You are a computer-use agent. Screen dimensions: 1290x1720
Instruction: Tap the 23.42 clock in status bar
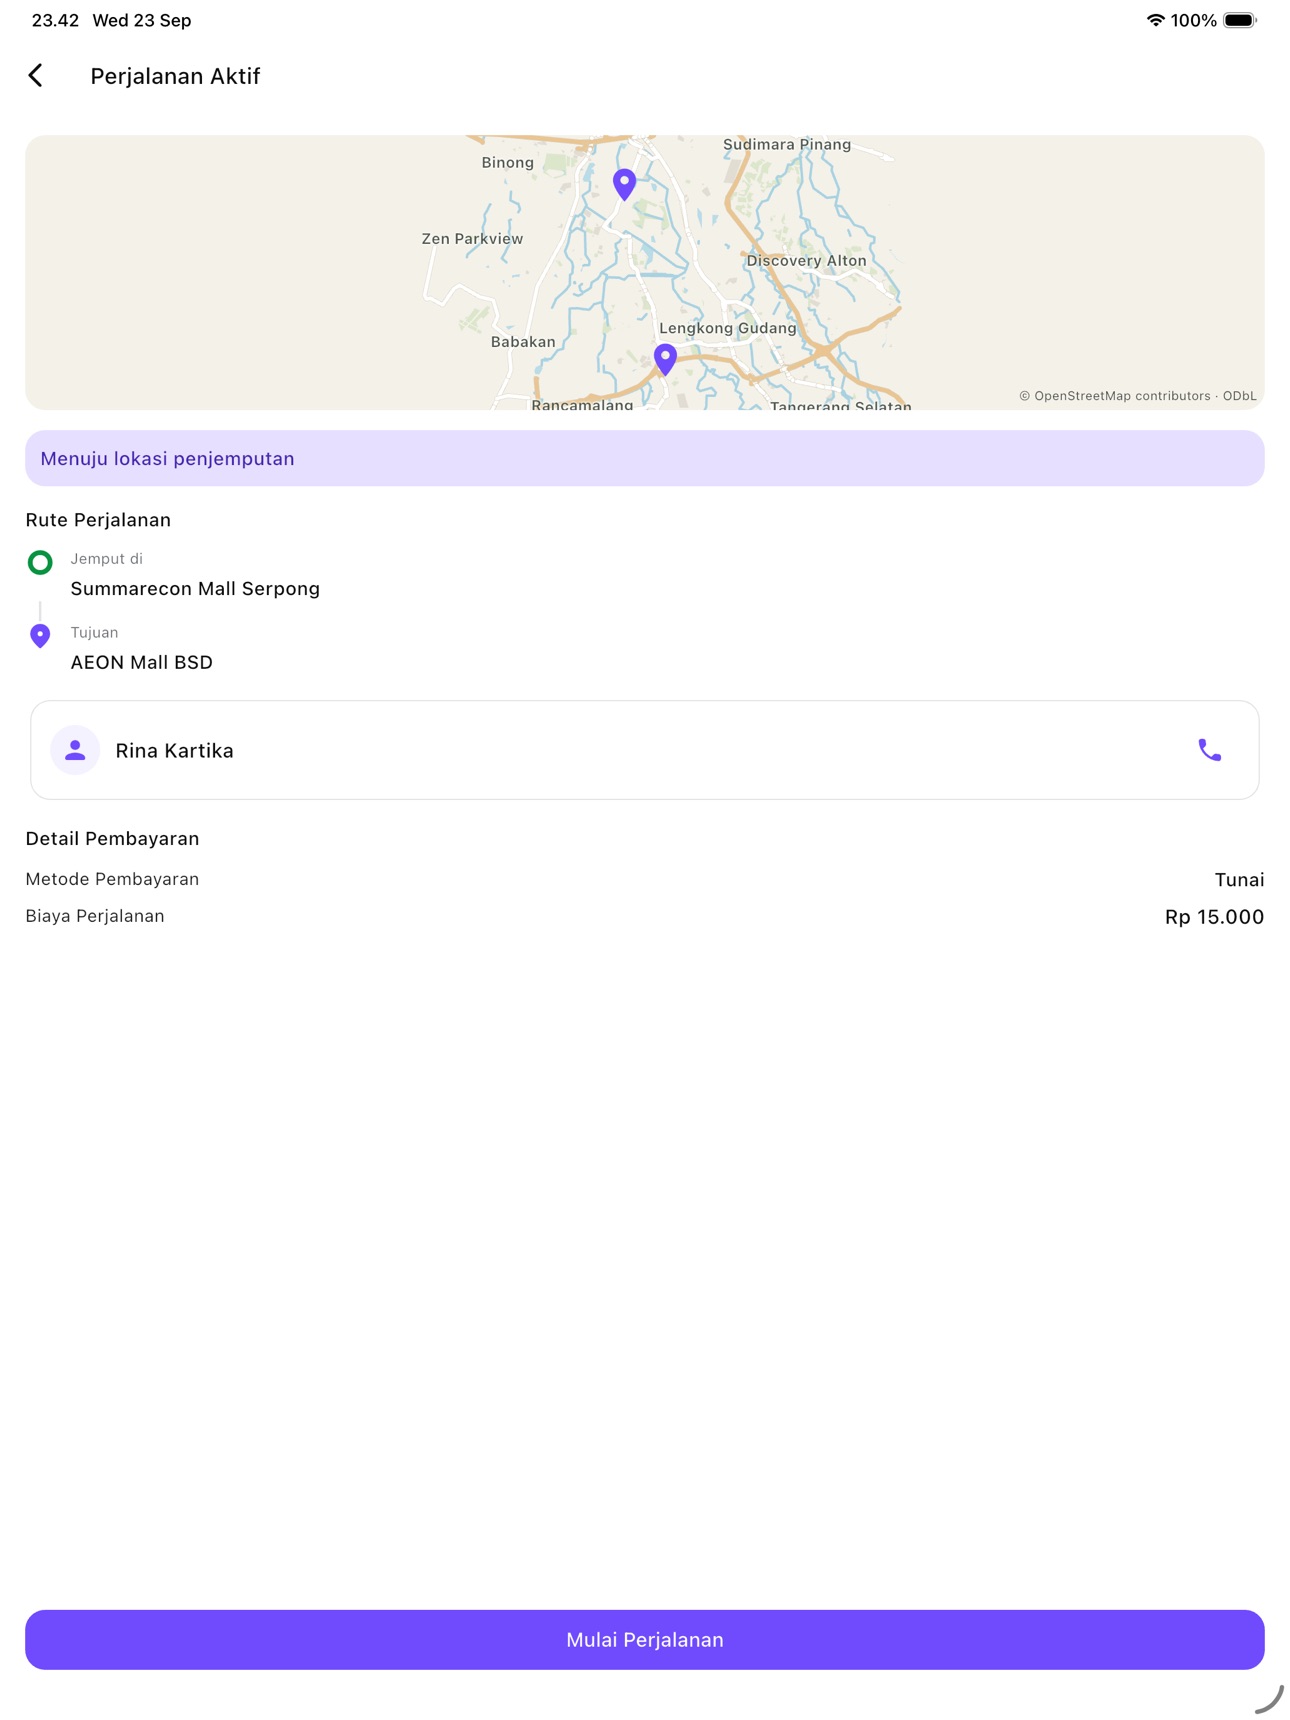pos(55,20)
